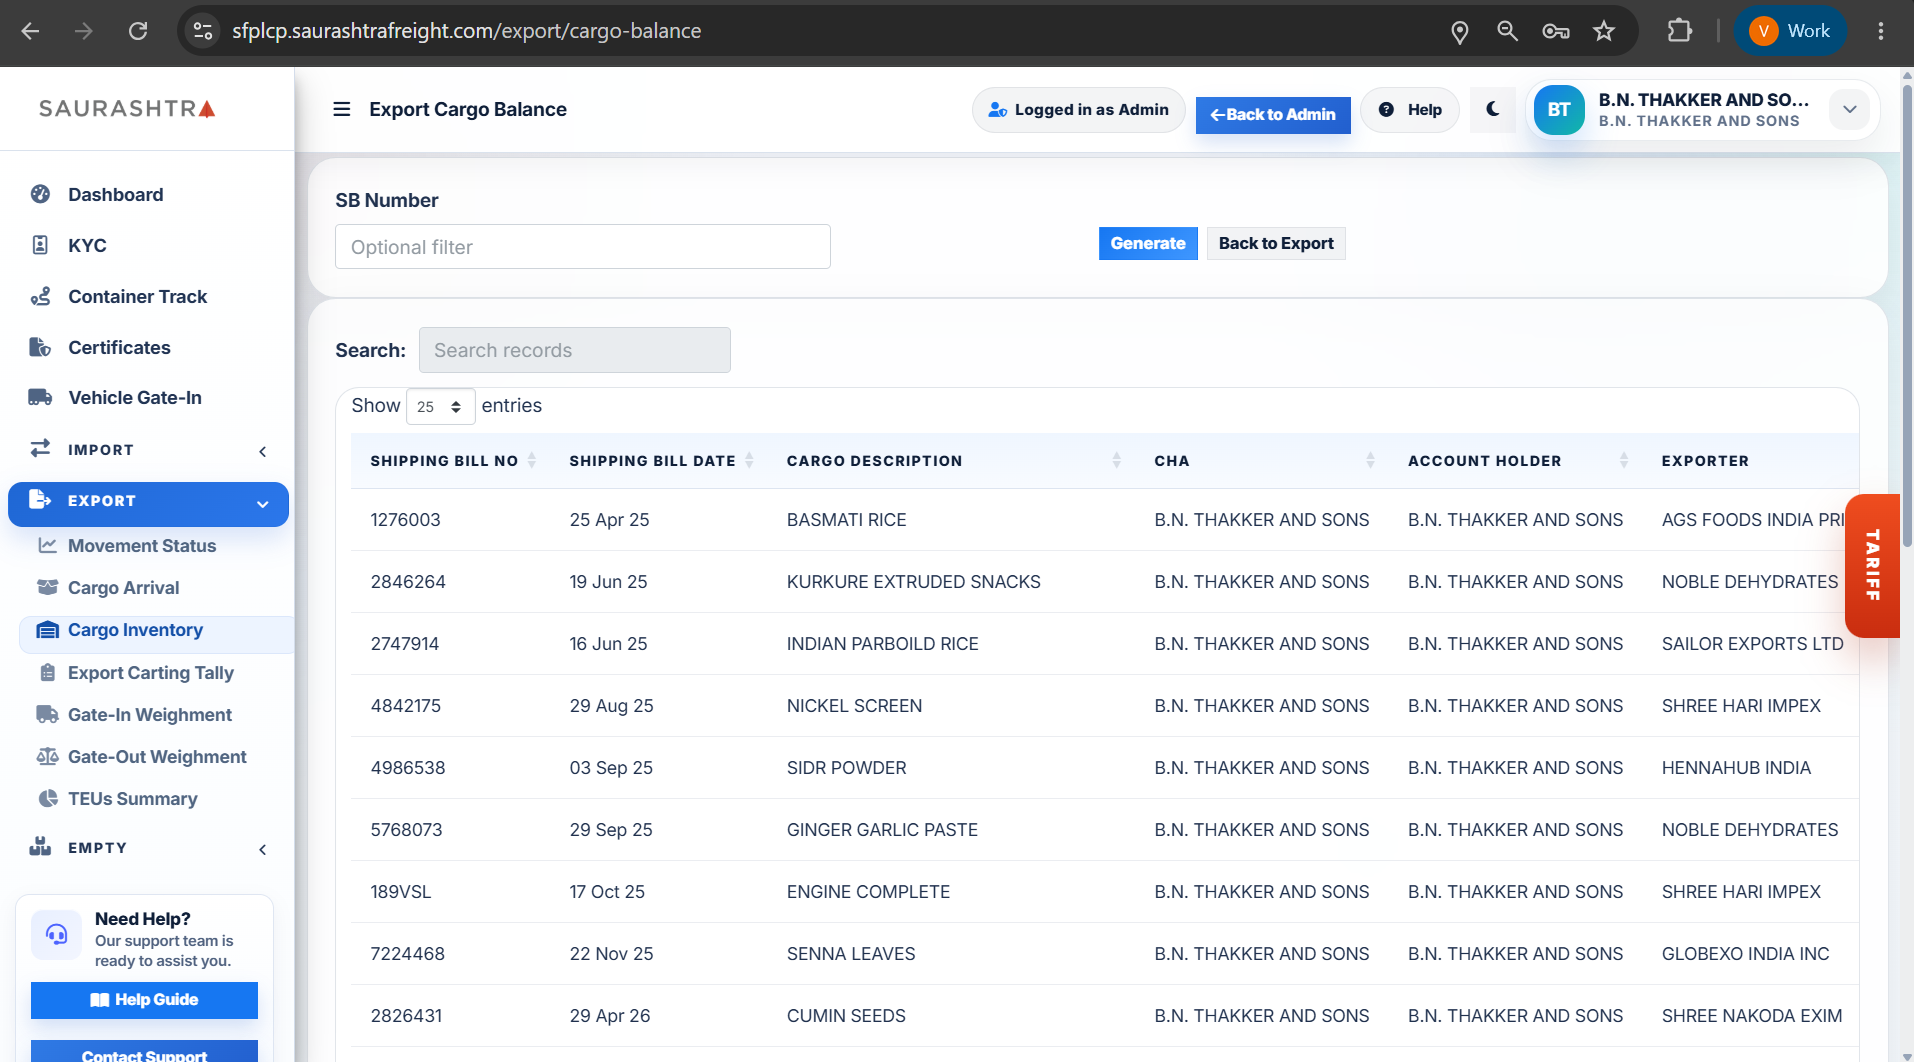Expand the EMPTY menu section

click(148, 848)
